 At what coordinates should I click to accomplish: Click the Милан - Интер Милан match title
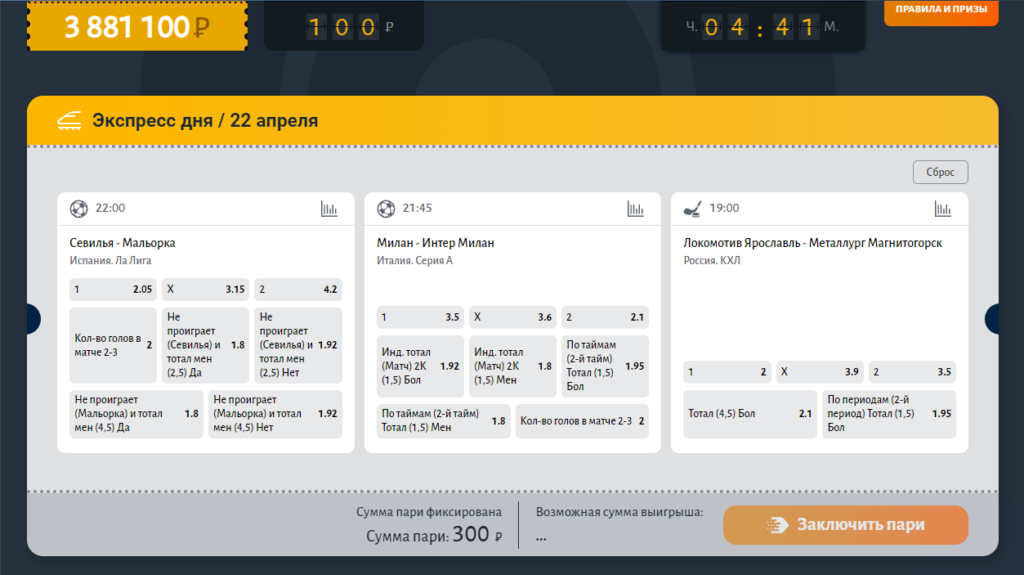coord(435,242)
